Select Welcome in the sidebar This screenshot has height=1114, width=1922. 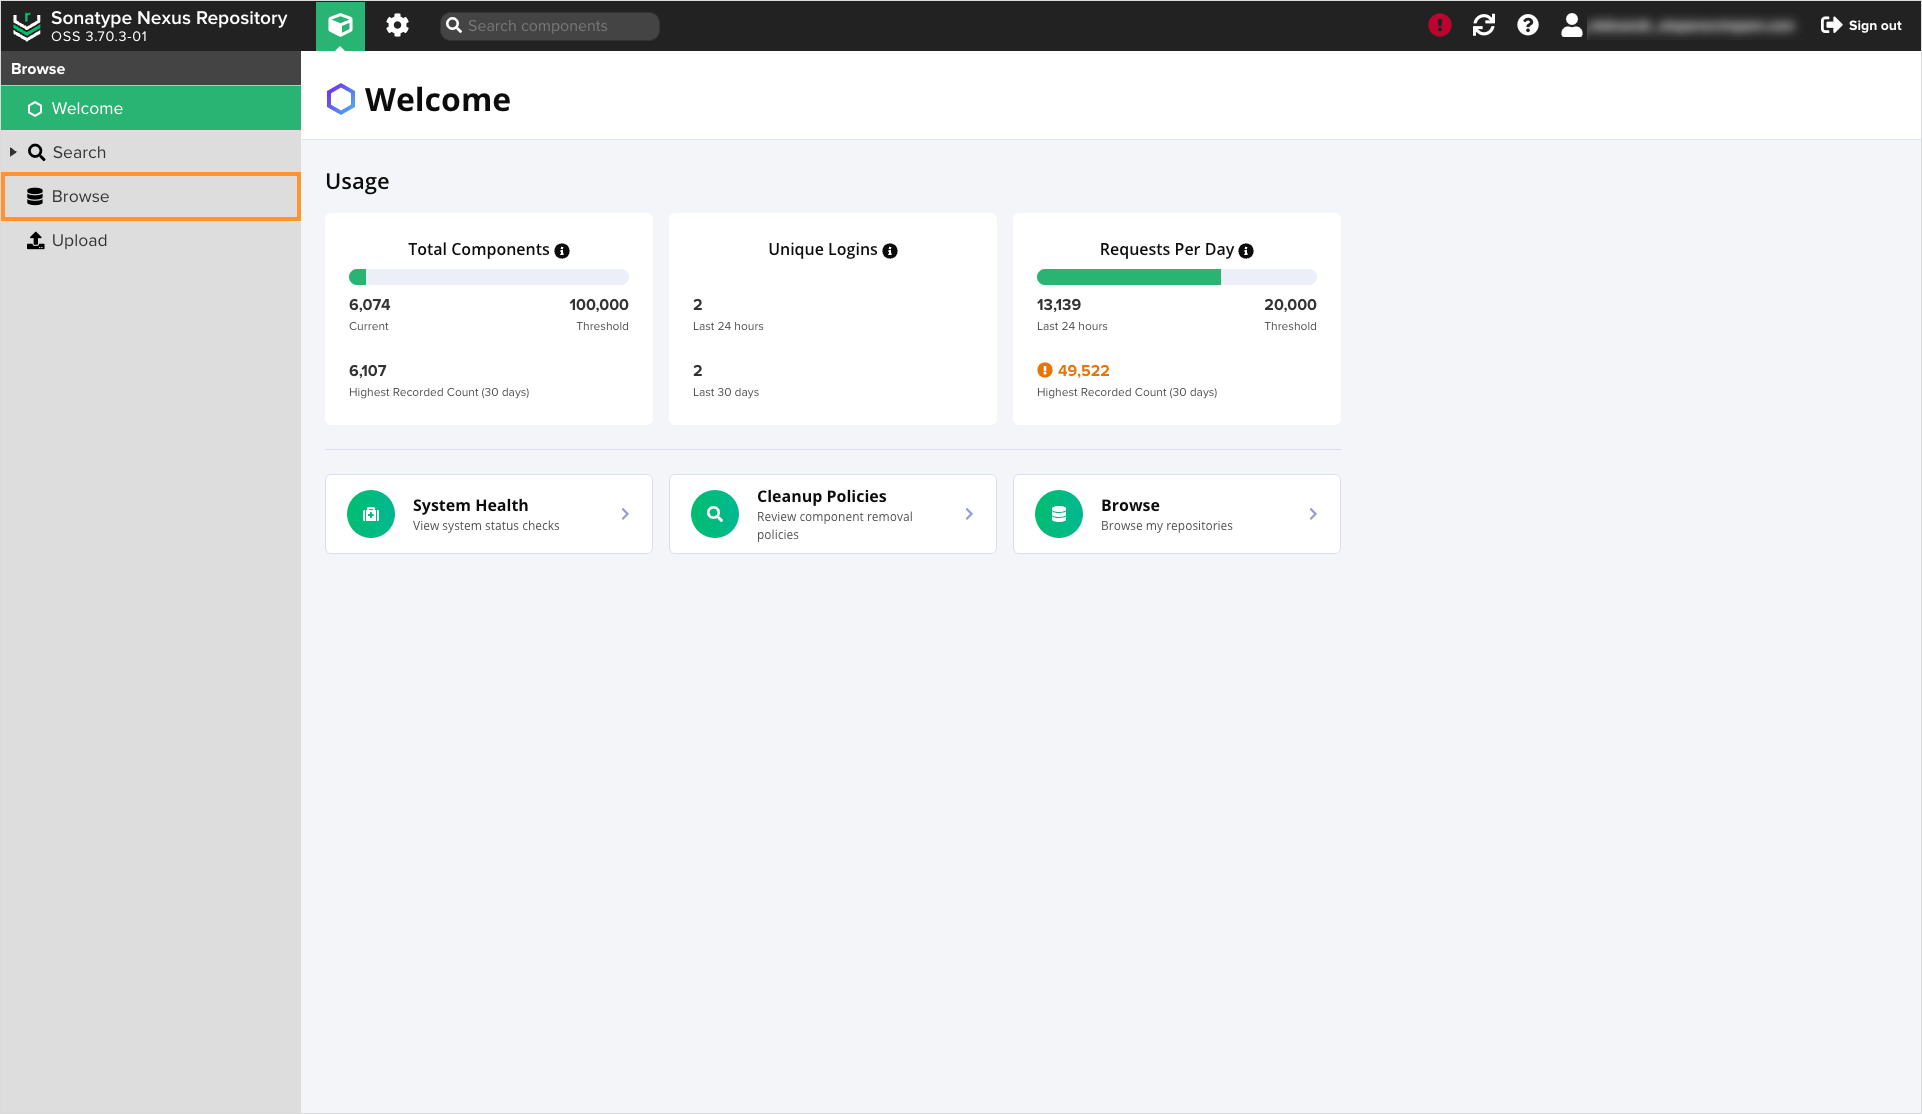[87, 108]
